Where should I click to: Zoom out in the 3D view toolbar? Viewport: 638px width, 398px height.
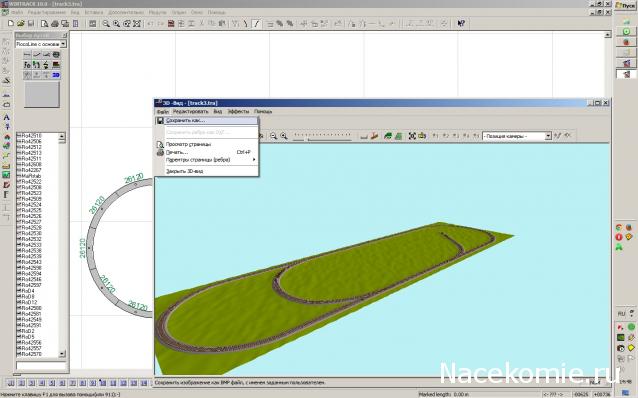pos(273,136)
